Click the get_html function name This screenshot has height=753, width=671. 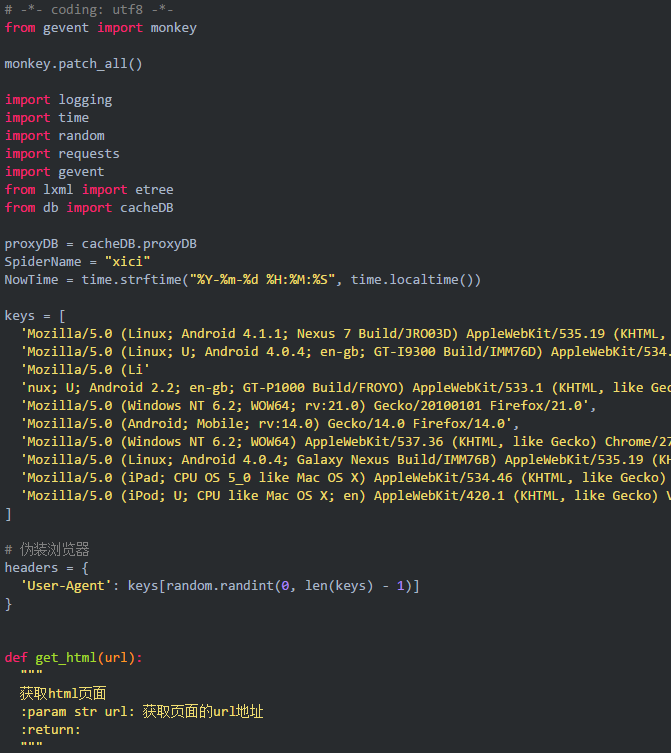coord(65,658)
